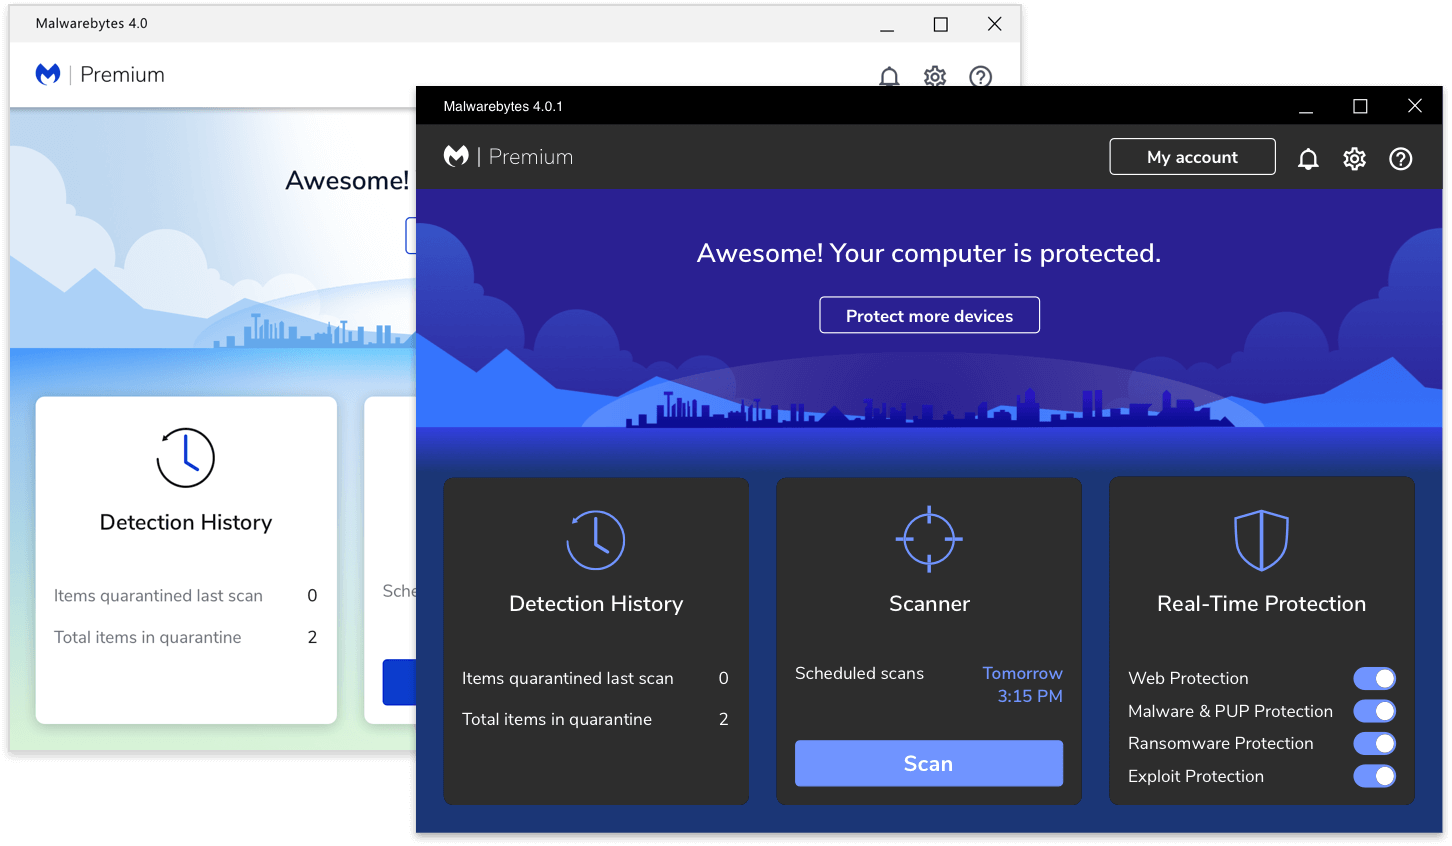Click the shield Real-Time Protection icon
The width and height of the screenshot is (1452, 846).
click(1261, 540)
